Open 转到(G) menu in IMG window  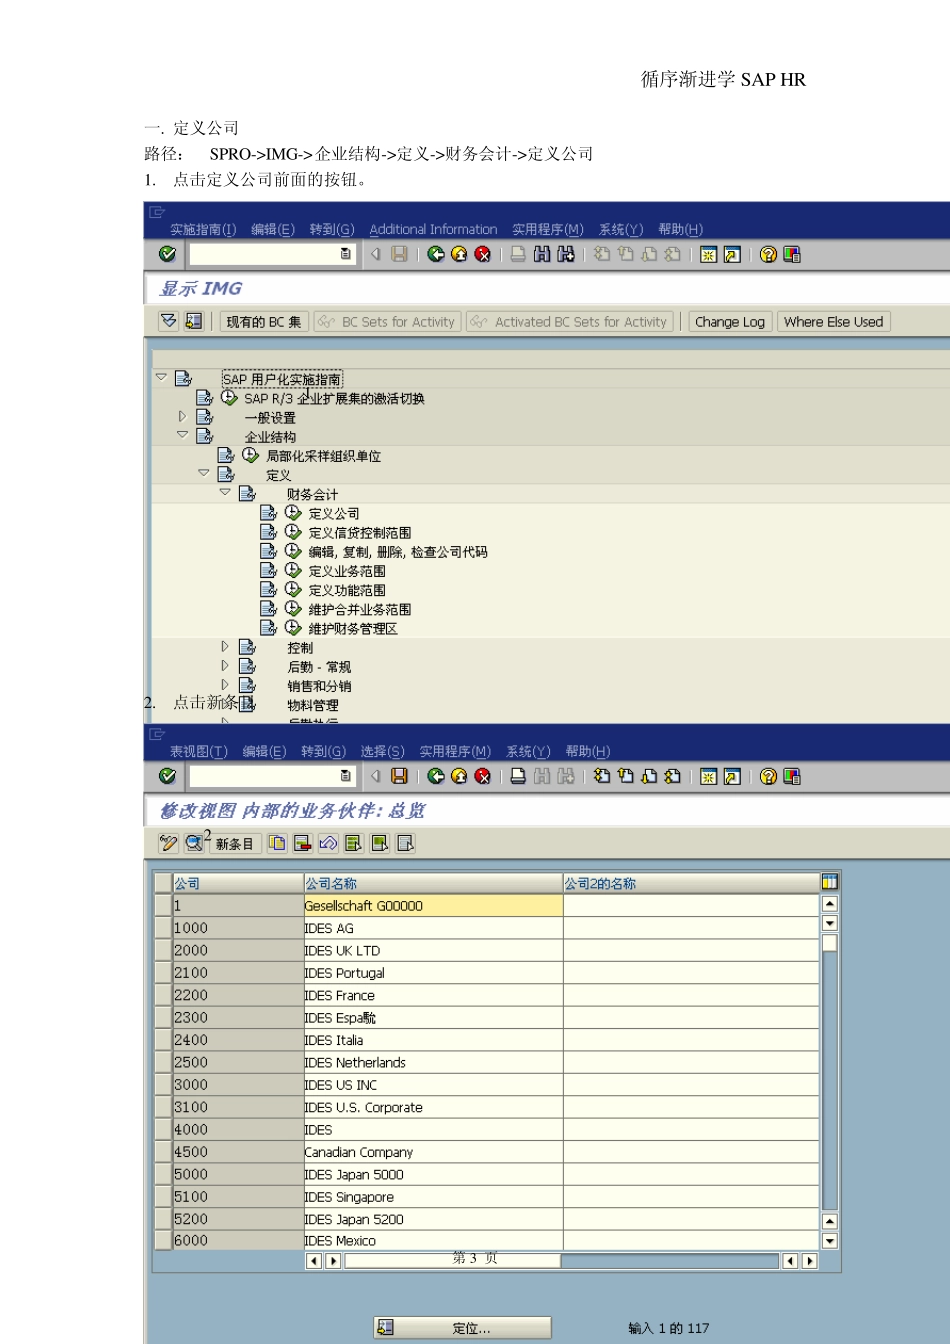332,229
